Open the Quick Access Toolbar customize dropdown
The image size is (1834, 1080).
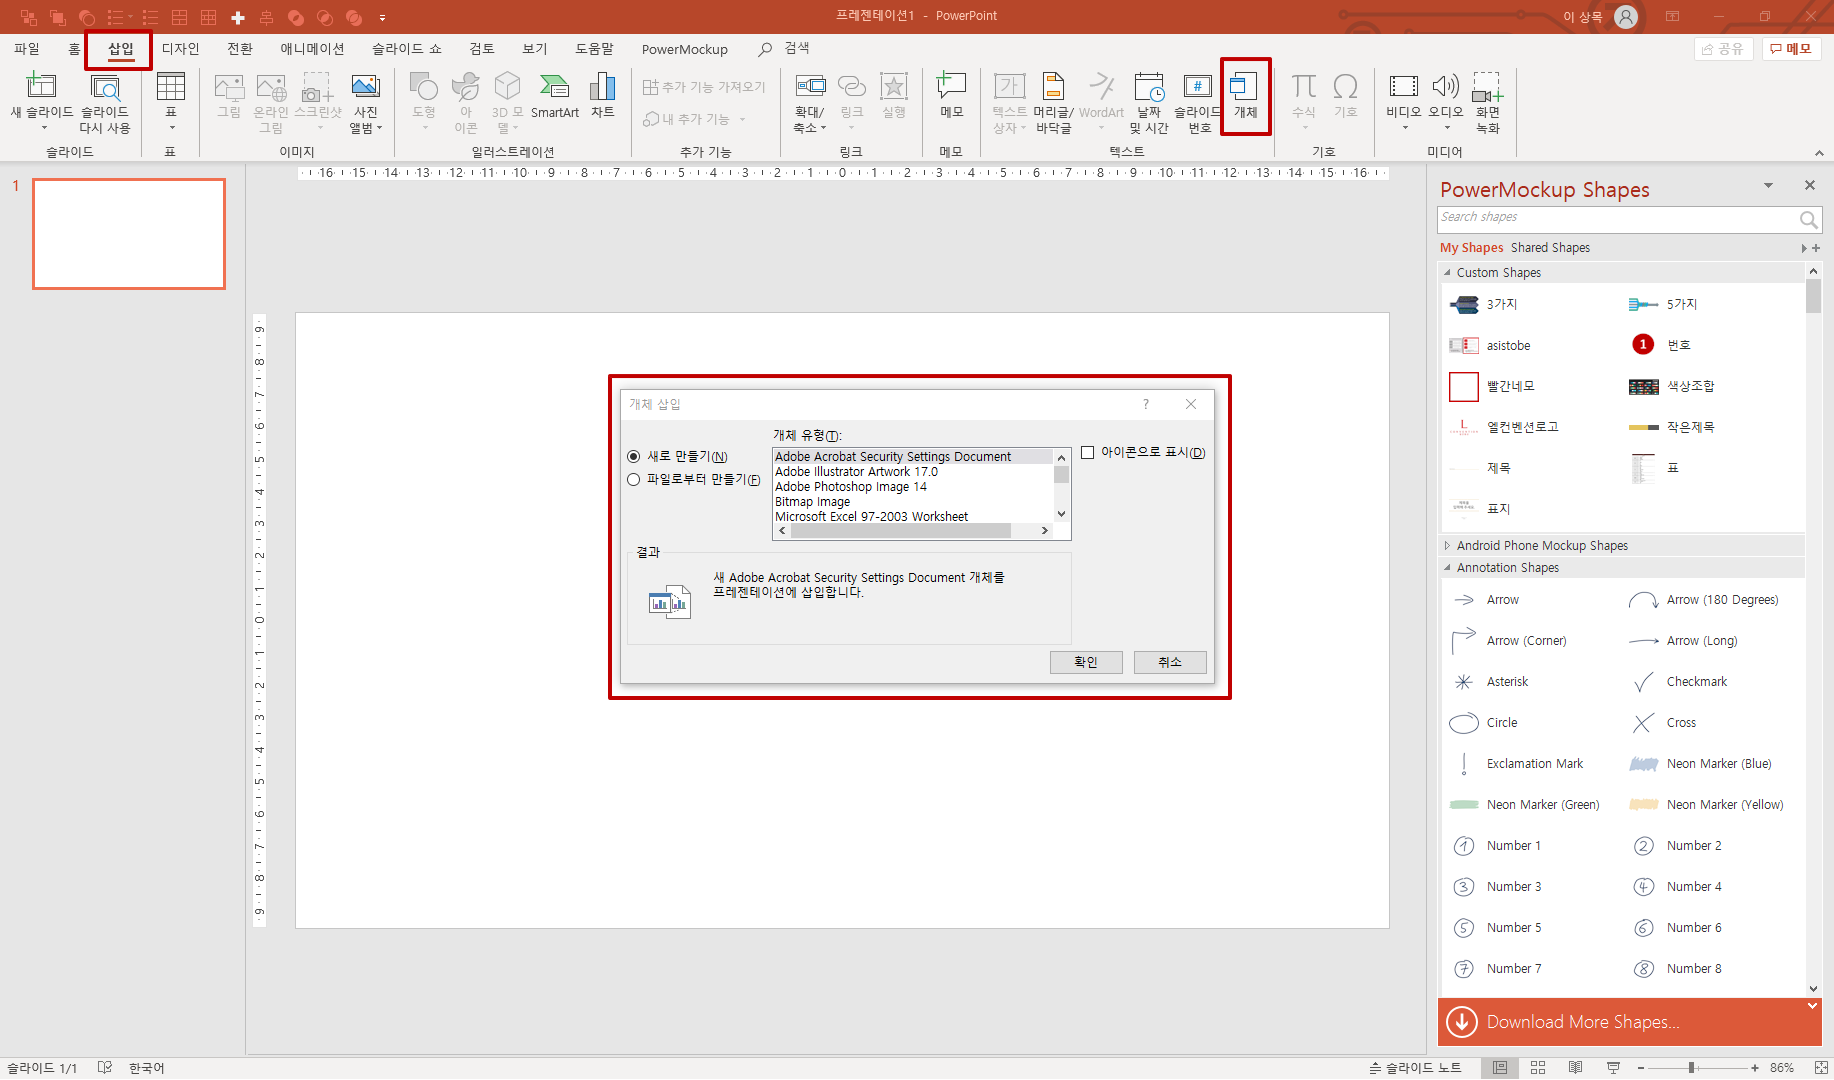[382, 18]
